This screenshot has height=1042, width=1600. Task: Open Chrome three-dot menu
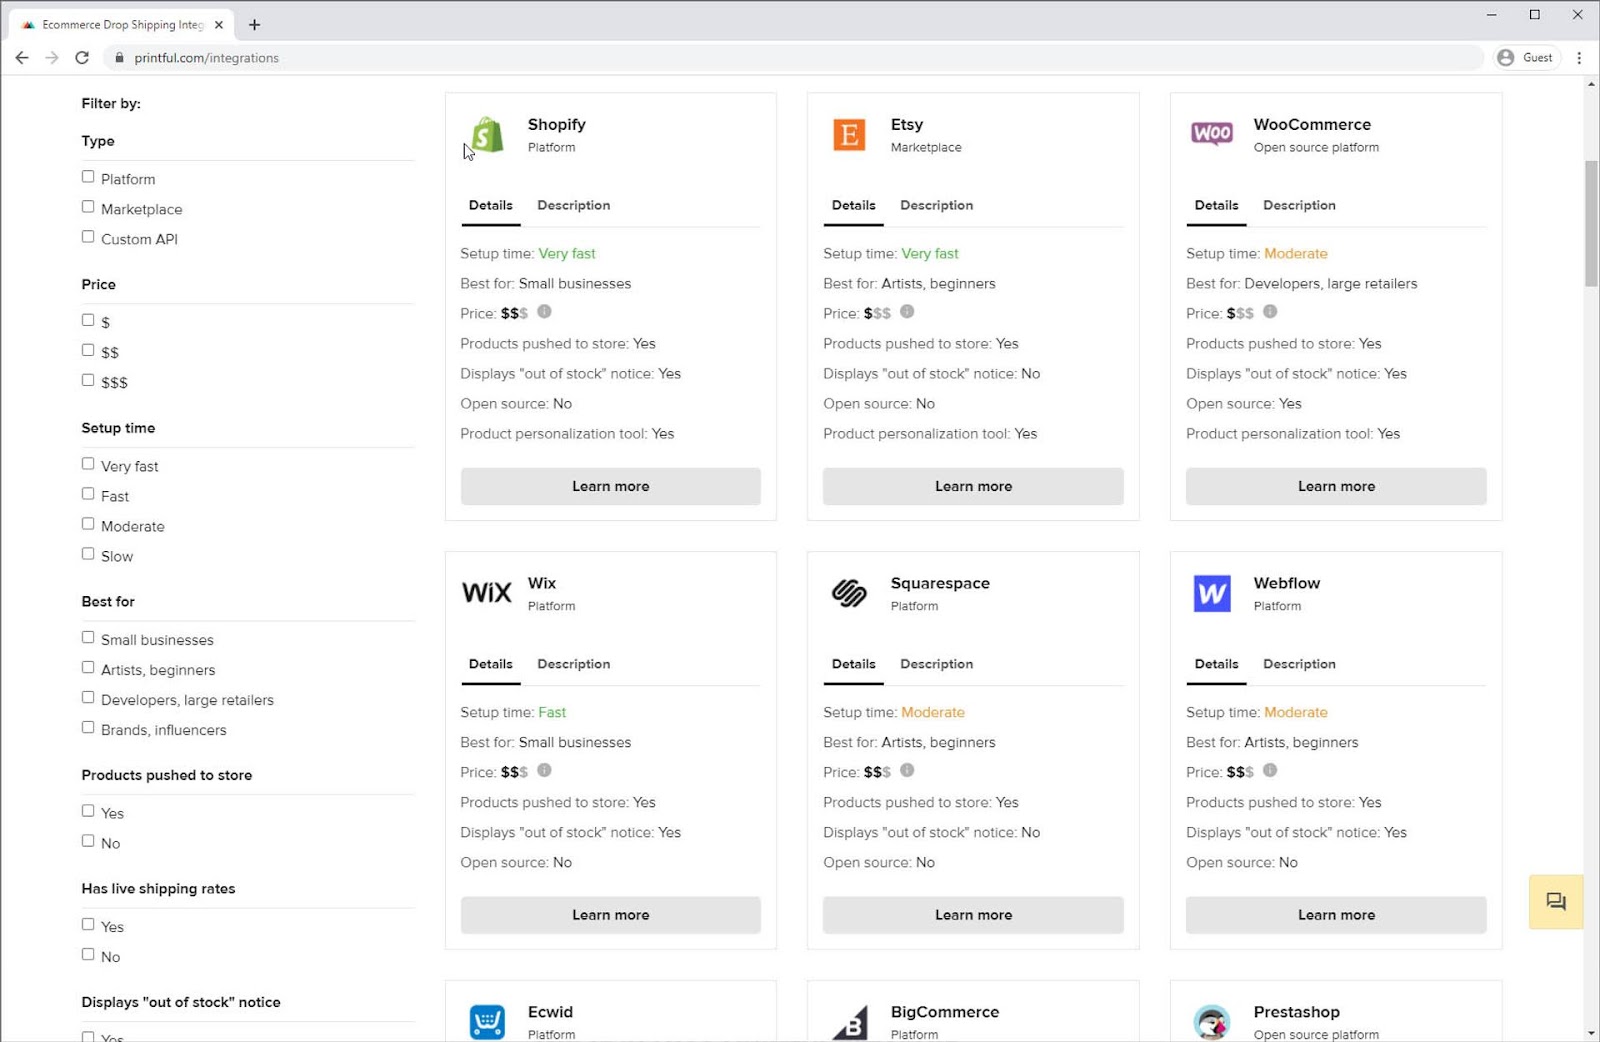[1579, 58]
